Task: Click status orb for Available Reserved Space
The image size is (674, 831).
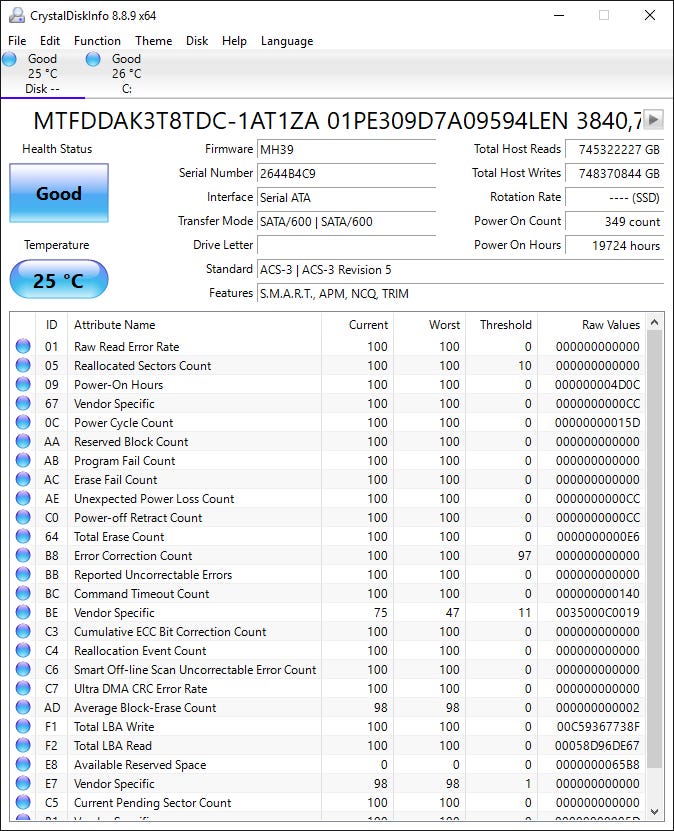Action: pyautogui.click(x=23, y=764)
